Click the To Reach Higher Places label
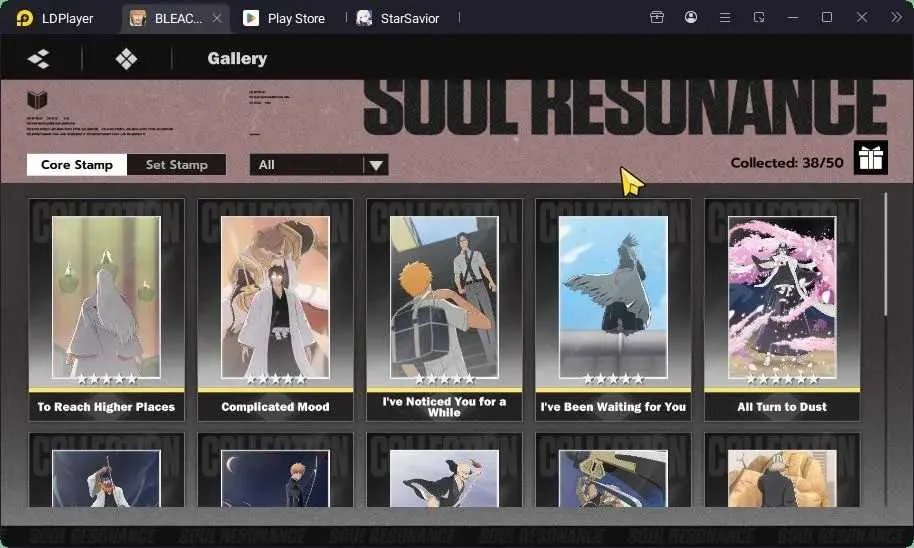 click(106, 407)
